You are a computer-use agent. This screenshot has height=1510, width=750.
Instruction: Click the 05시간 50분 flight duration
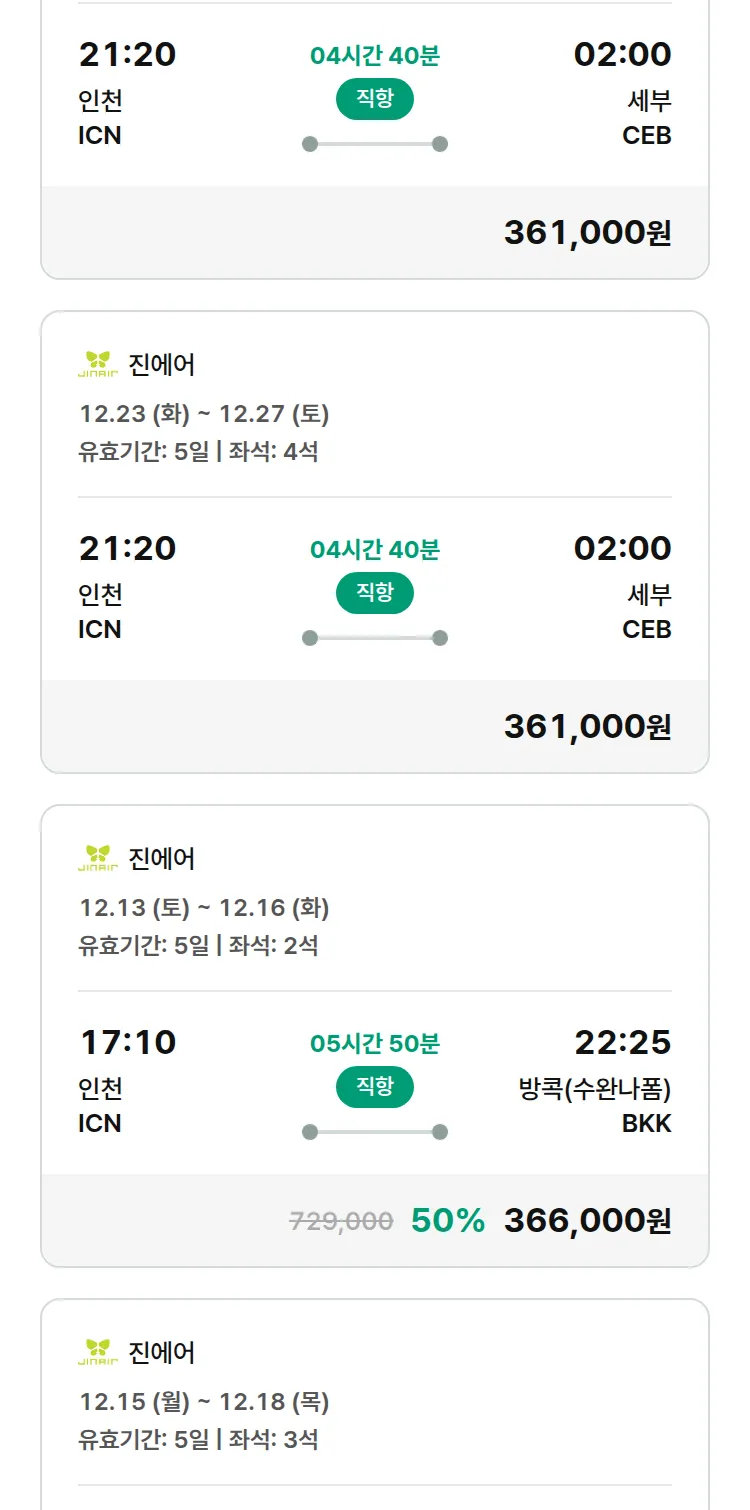coord(375,1043)
